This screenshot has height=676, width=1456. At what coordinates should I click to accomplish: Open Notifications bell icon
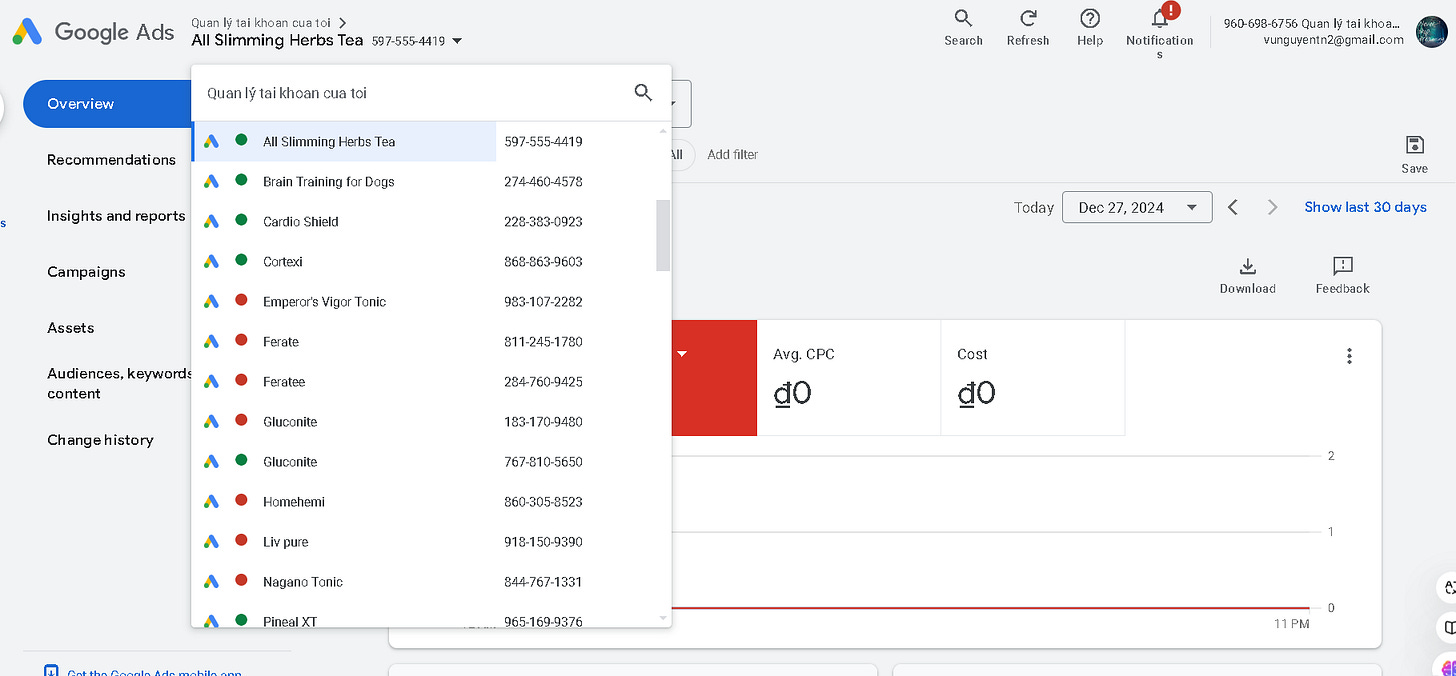pos(1160,18)
